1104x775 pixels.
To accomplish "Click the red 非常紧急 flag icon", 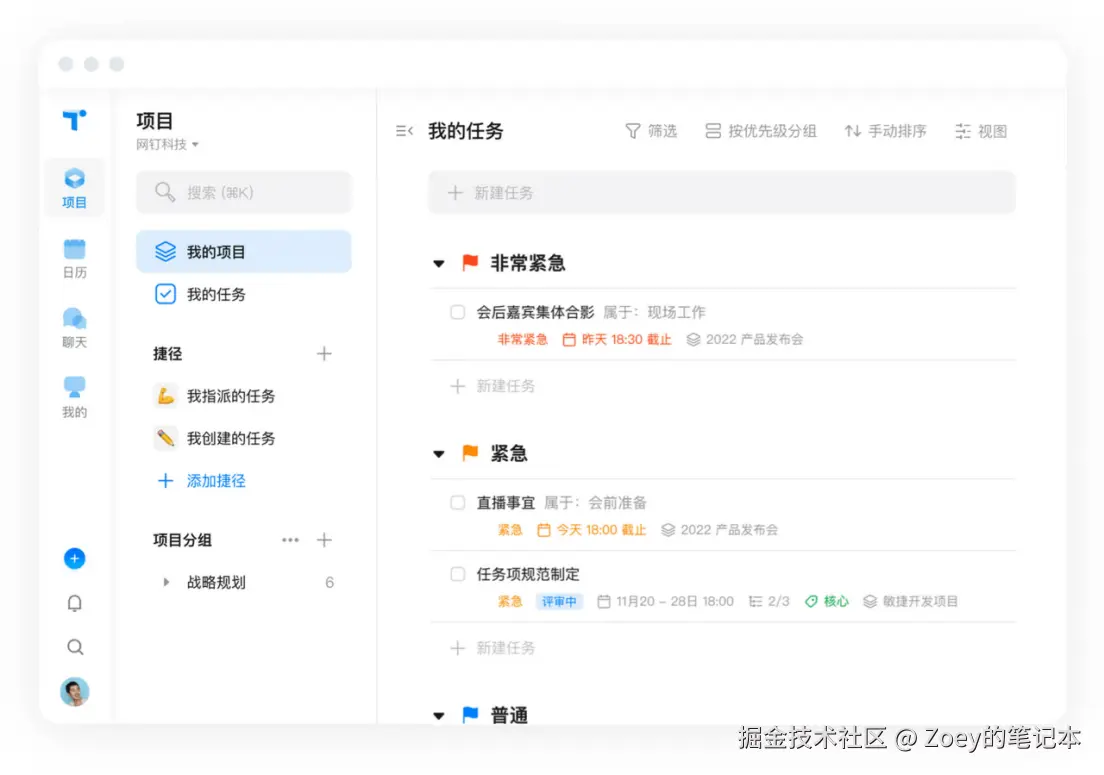I will pyautogui.click(x=470, y=263).
